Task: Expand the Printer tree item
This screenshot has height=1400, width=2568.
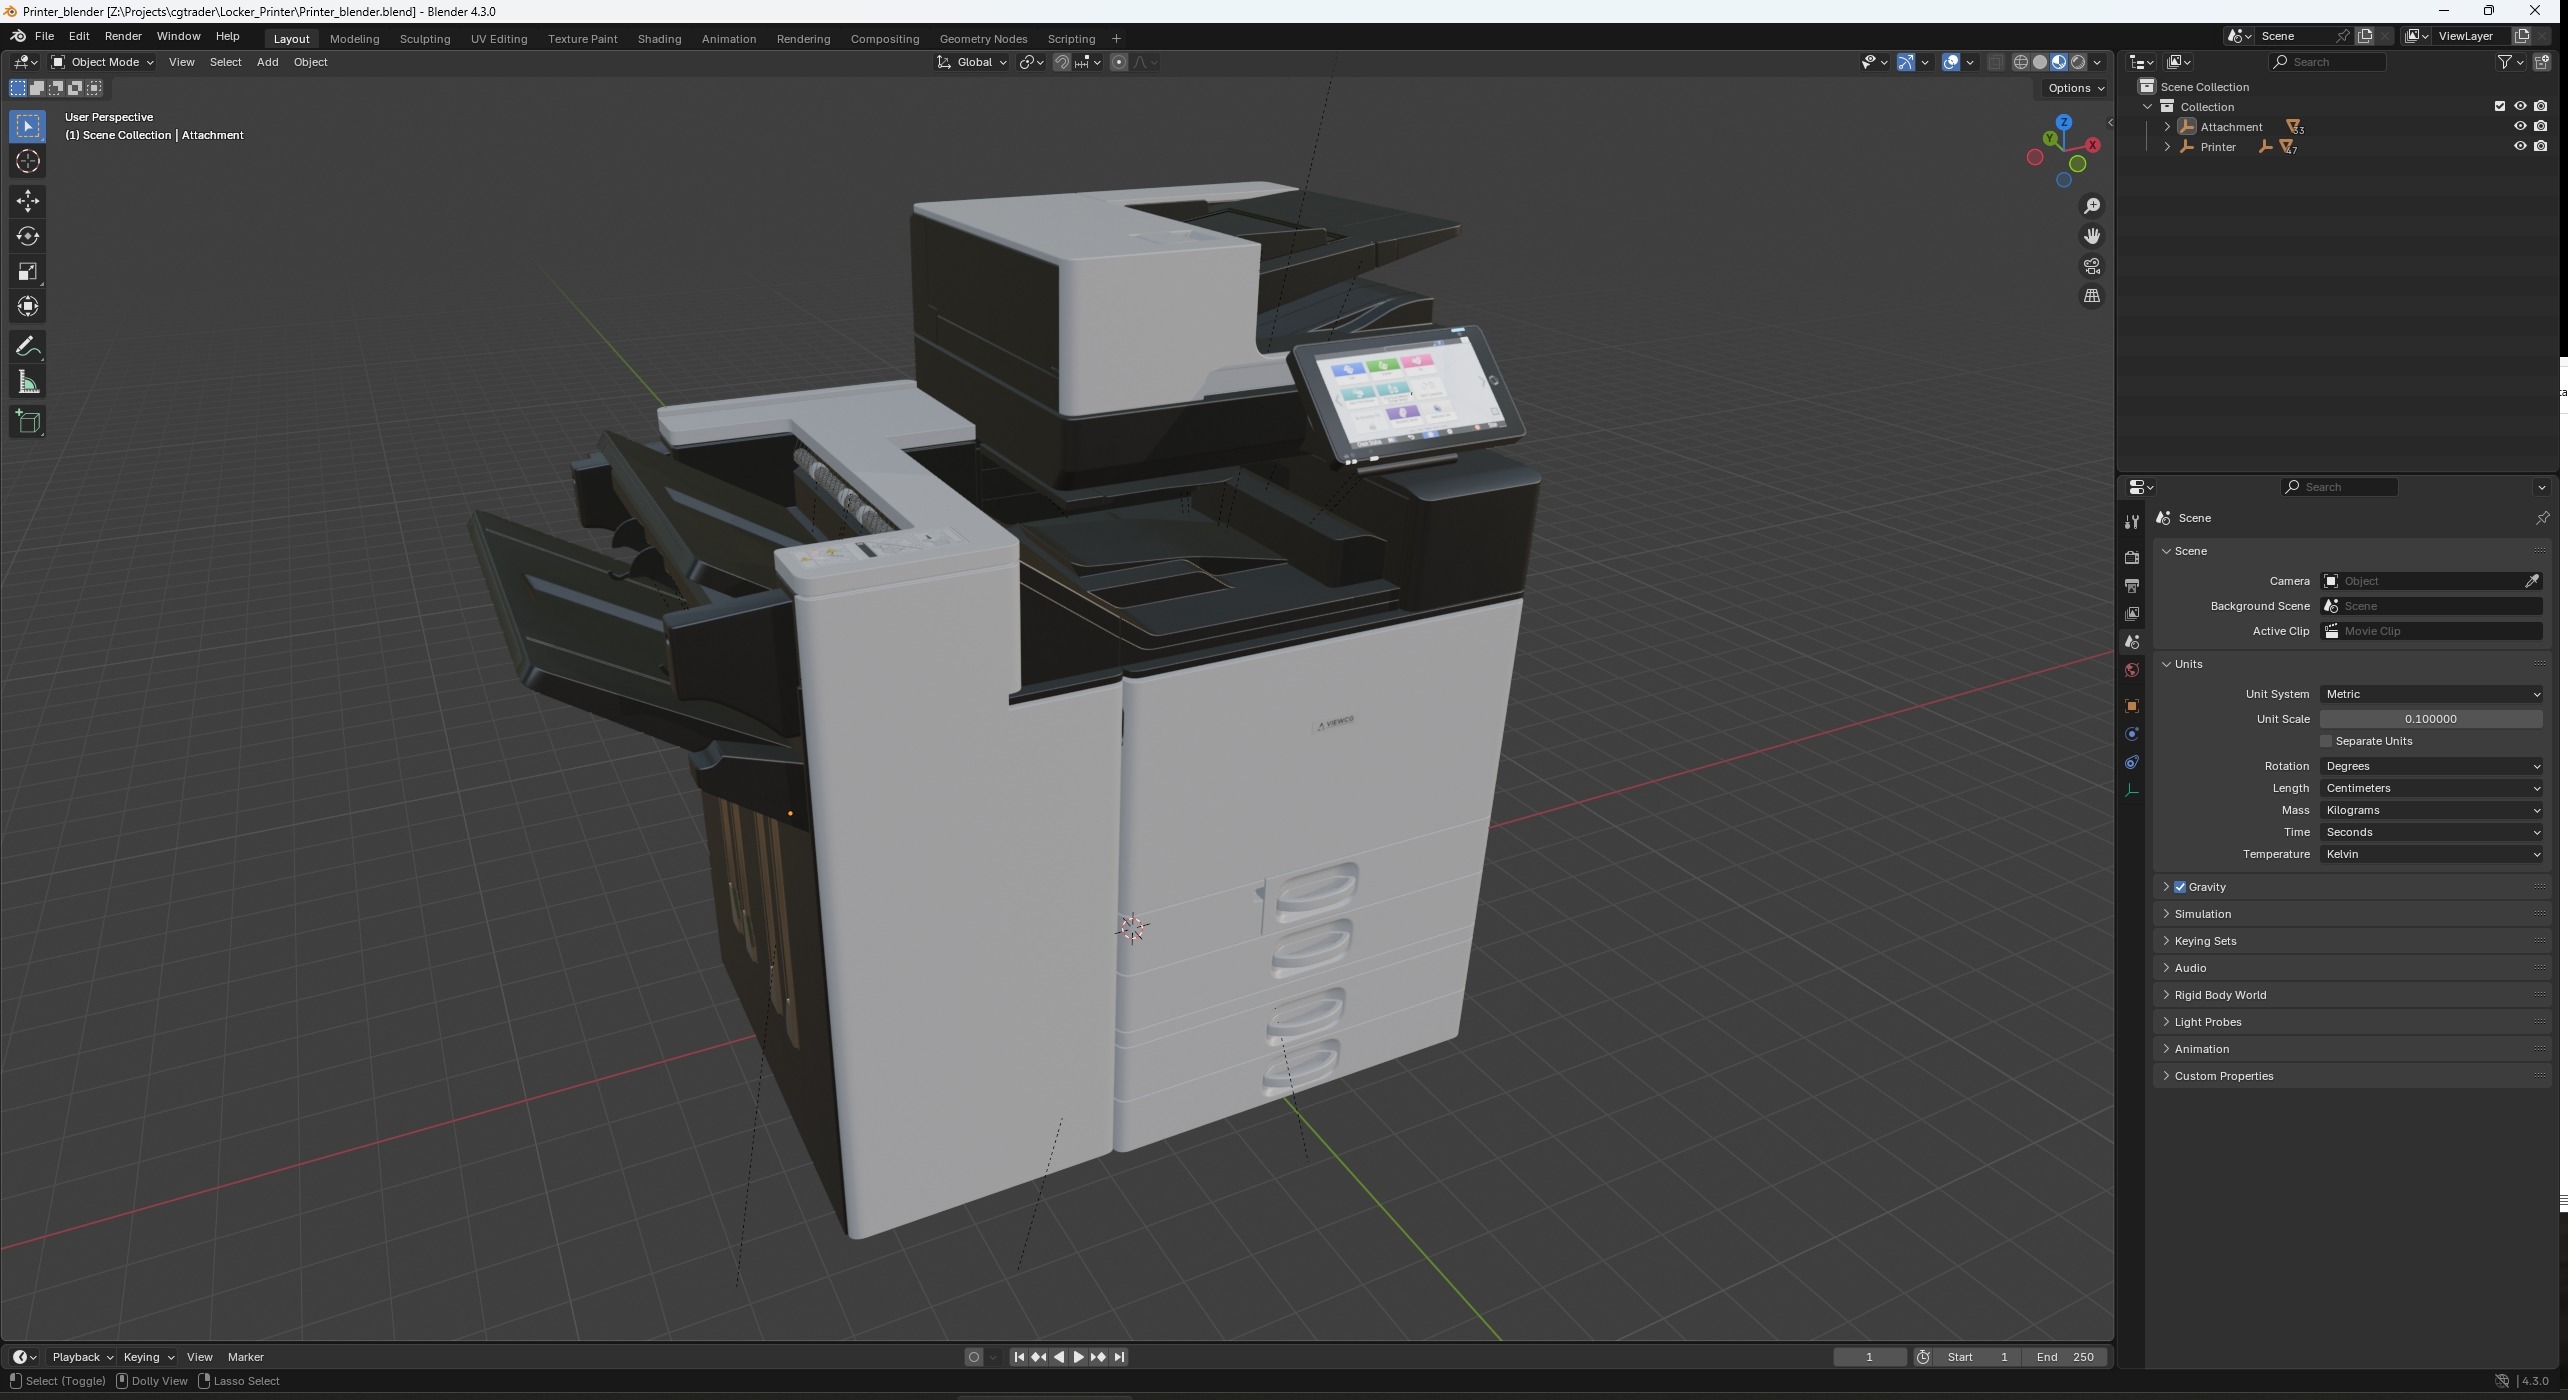Action: click(x=2167, y=147)
